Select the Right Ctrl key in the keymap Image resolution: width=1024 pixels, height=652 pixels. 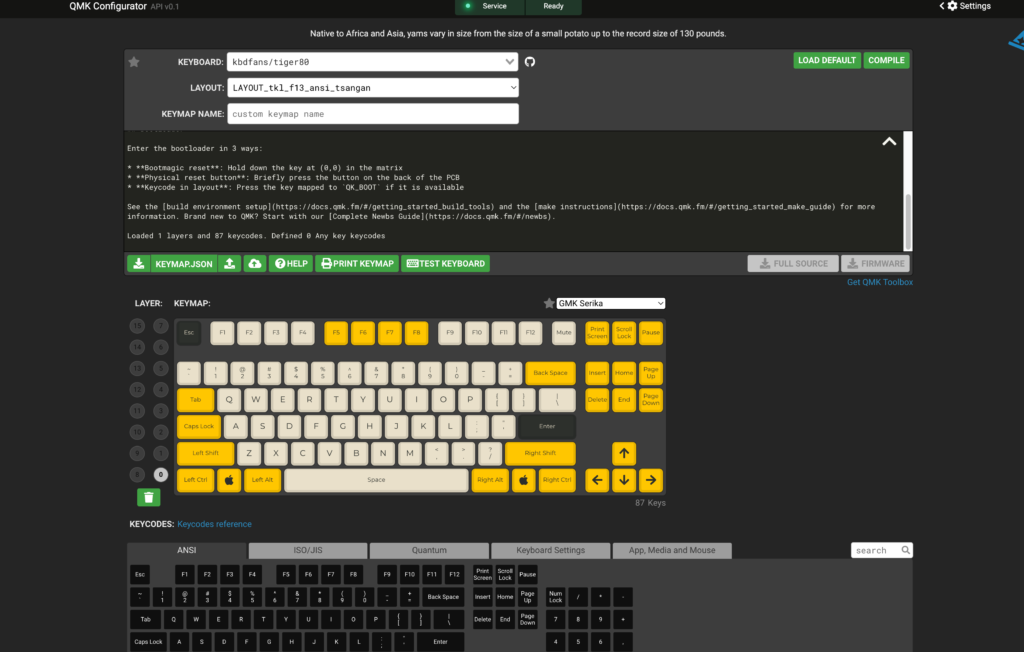coord(557,480)
